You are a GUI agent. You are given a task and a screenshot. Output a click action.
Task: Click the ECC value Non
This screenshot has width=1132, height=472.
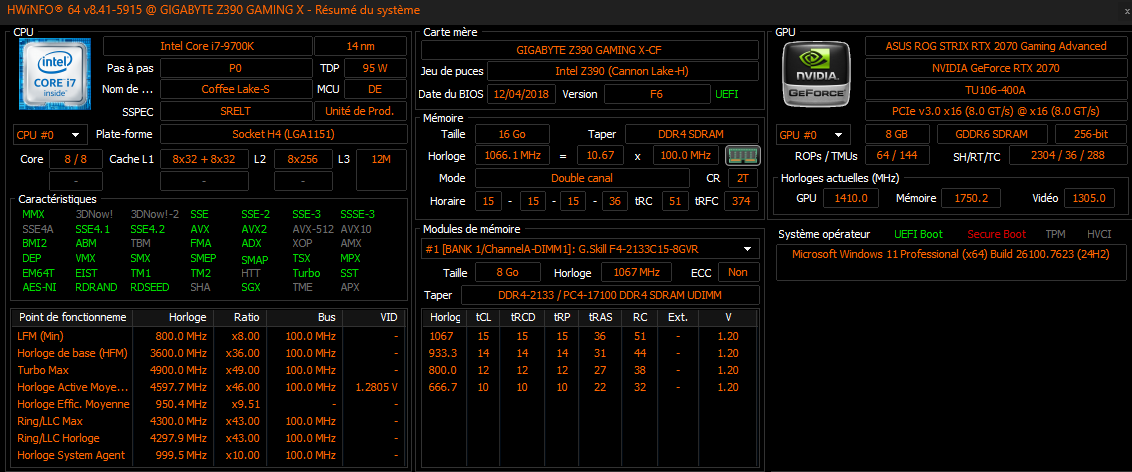coord(738,272)
